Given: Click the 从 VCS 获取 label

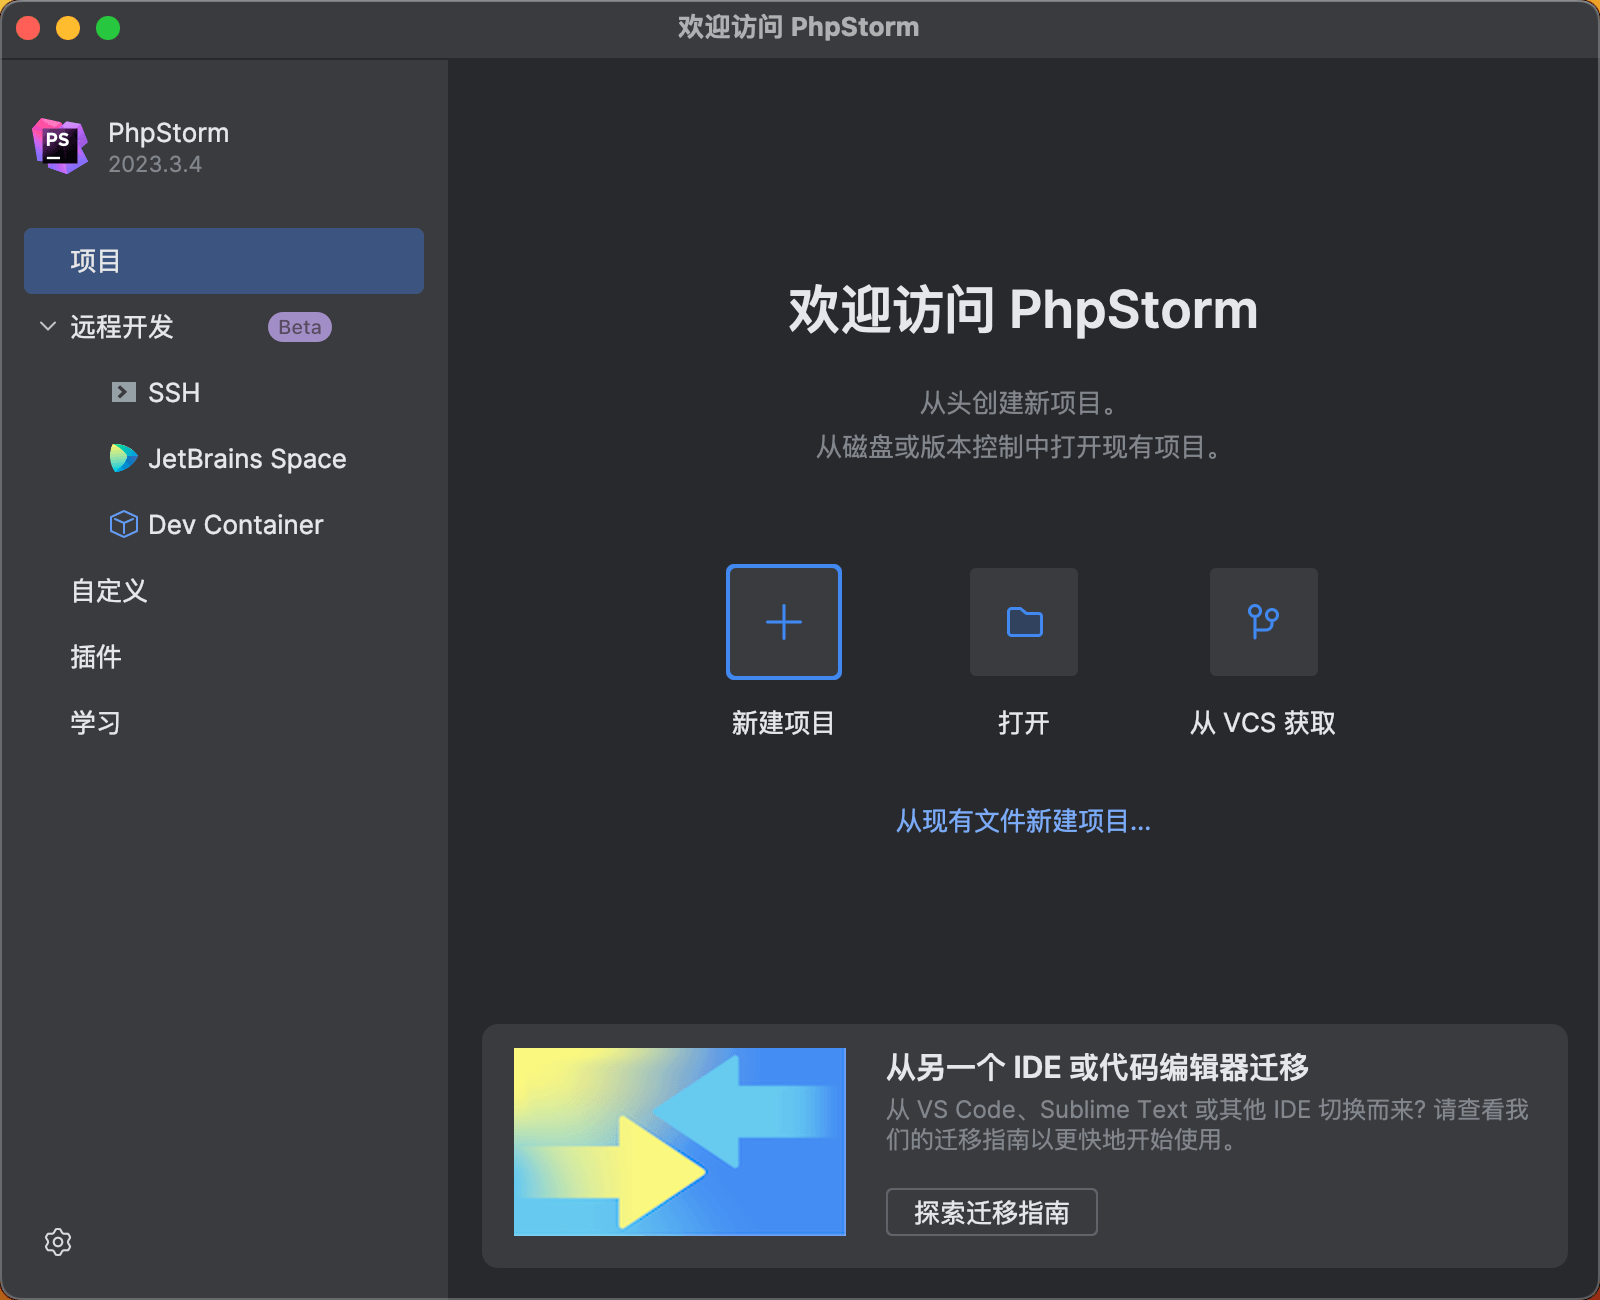Looking at the screenshot, I should 1263,723.
